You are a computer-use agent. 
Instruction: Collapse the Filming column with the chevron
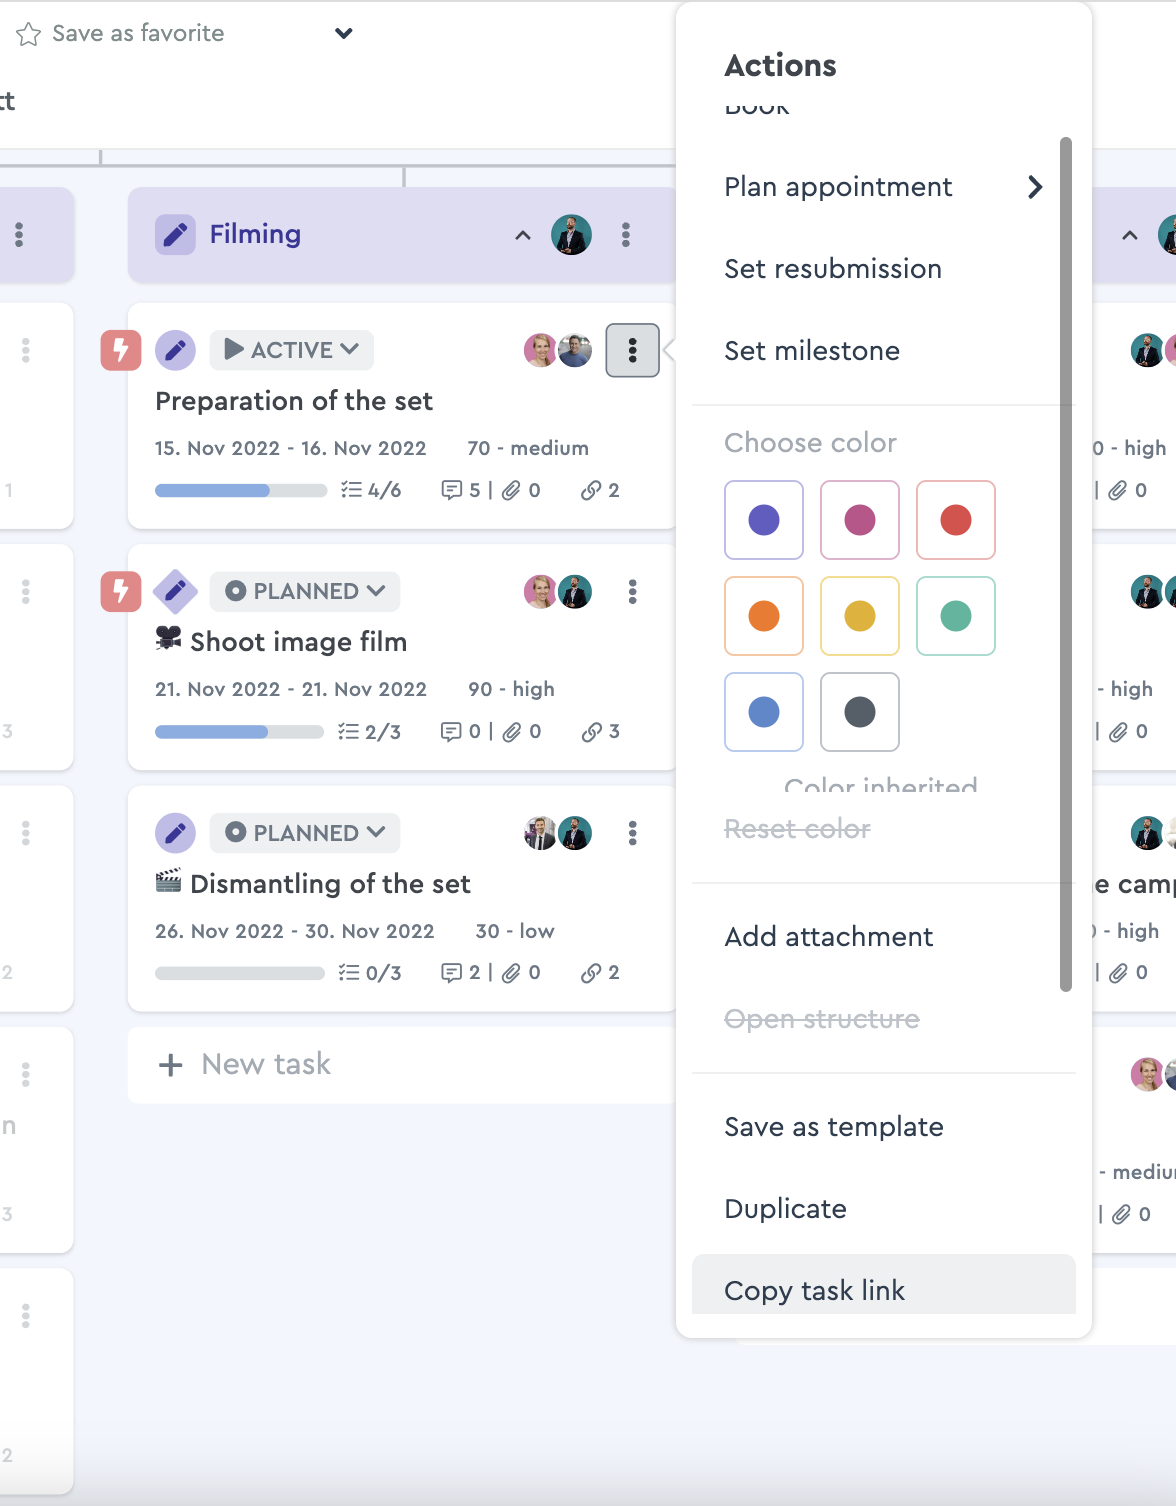[x=523, y=236]
